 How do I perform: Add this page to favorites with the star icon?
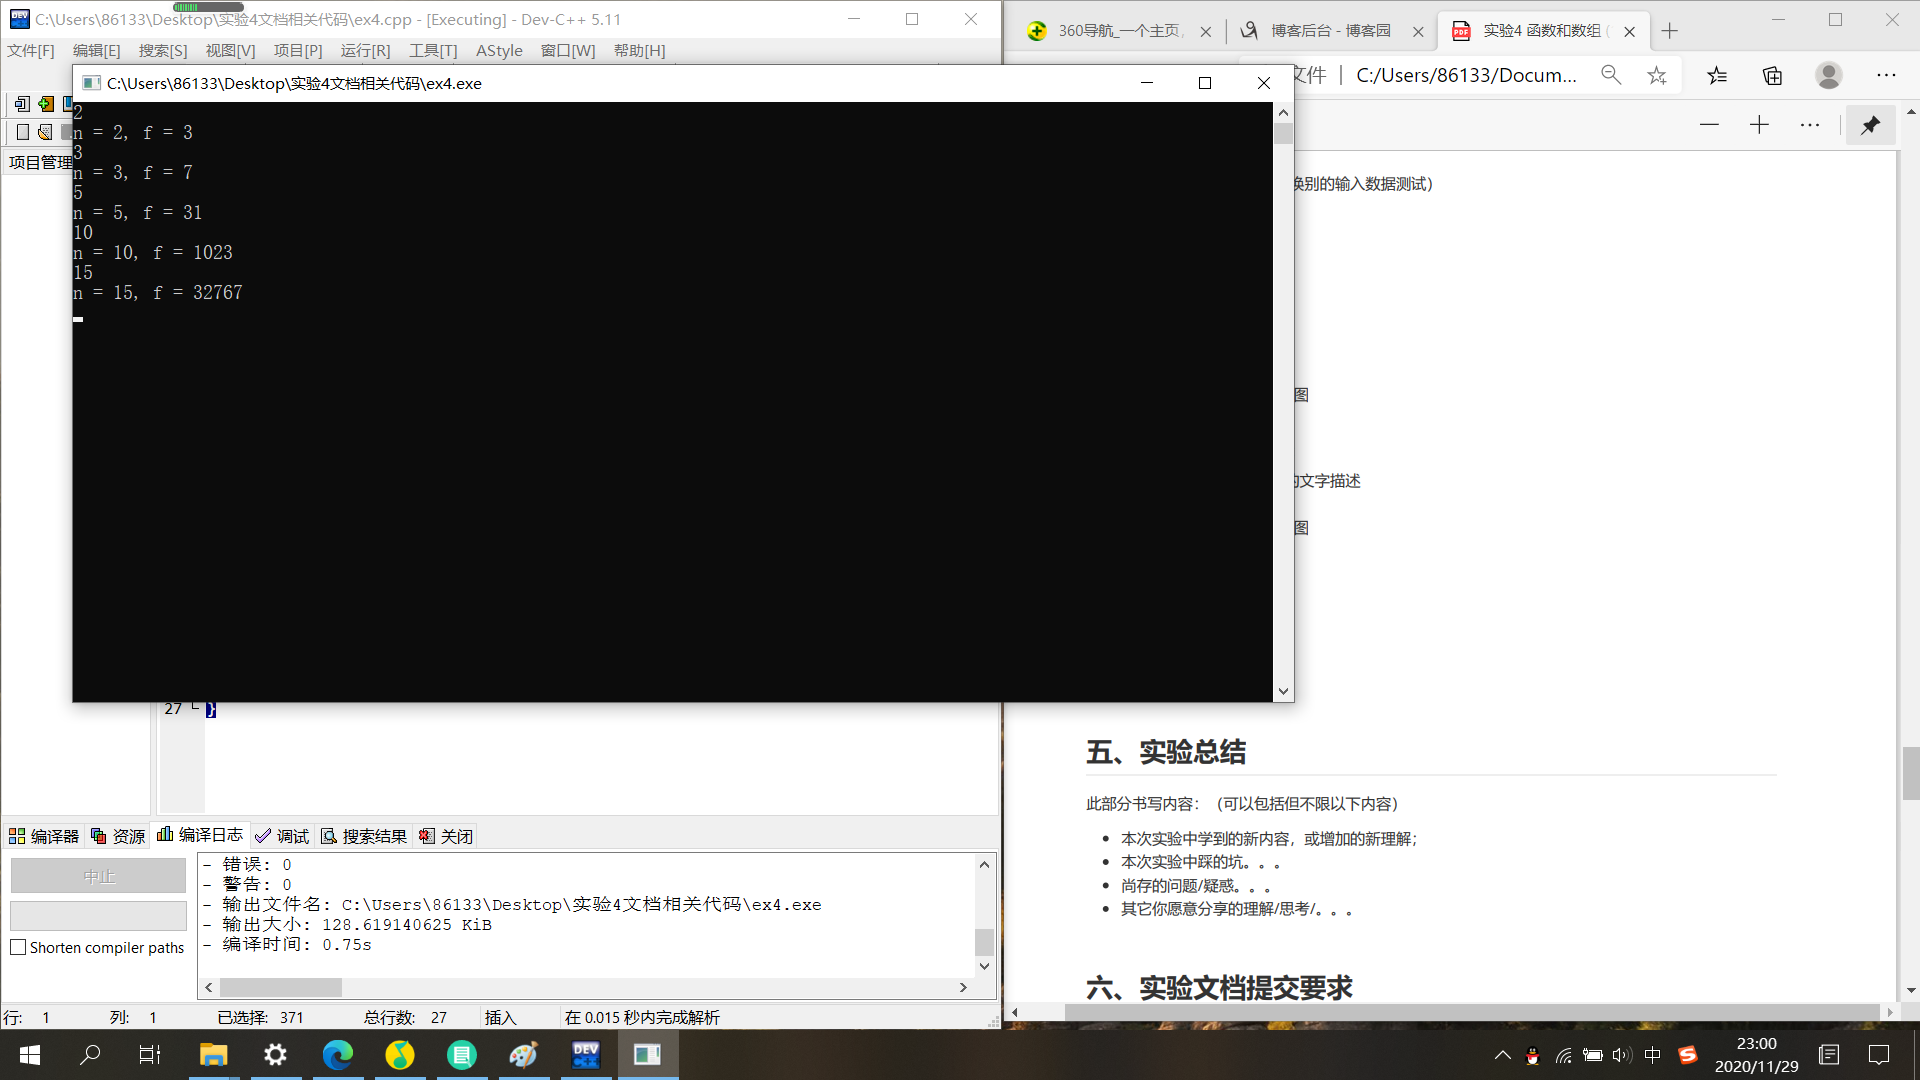pyautogui.click(x=1657, y=75)
